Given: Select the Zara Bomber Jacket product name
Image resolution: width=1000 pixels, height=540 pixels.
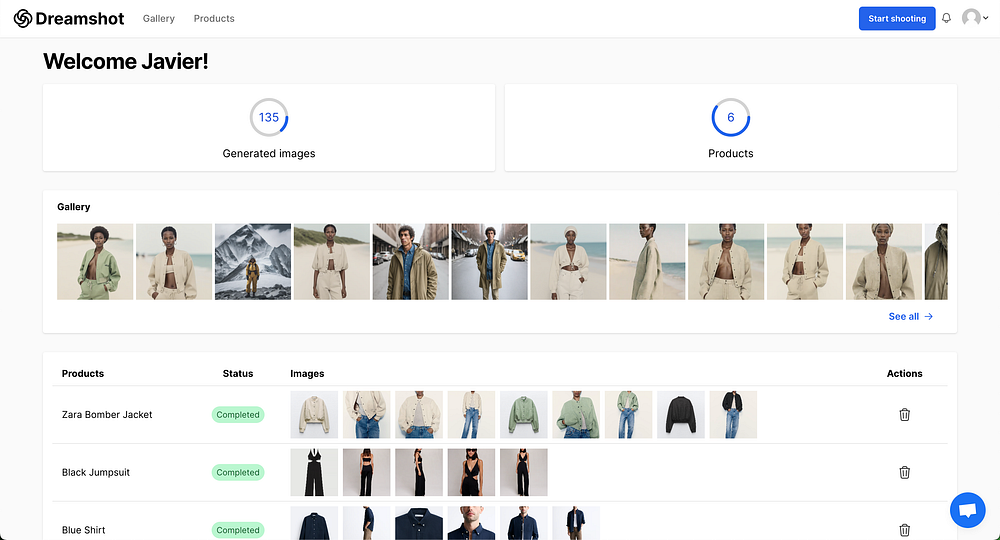Looking at the screenshot, I should pos(107,414).
